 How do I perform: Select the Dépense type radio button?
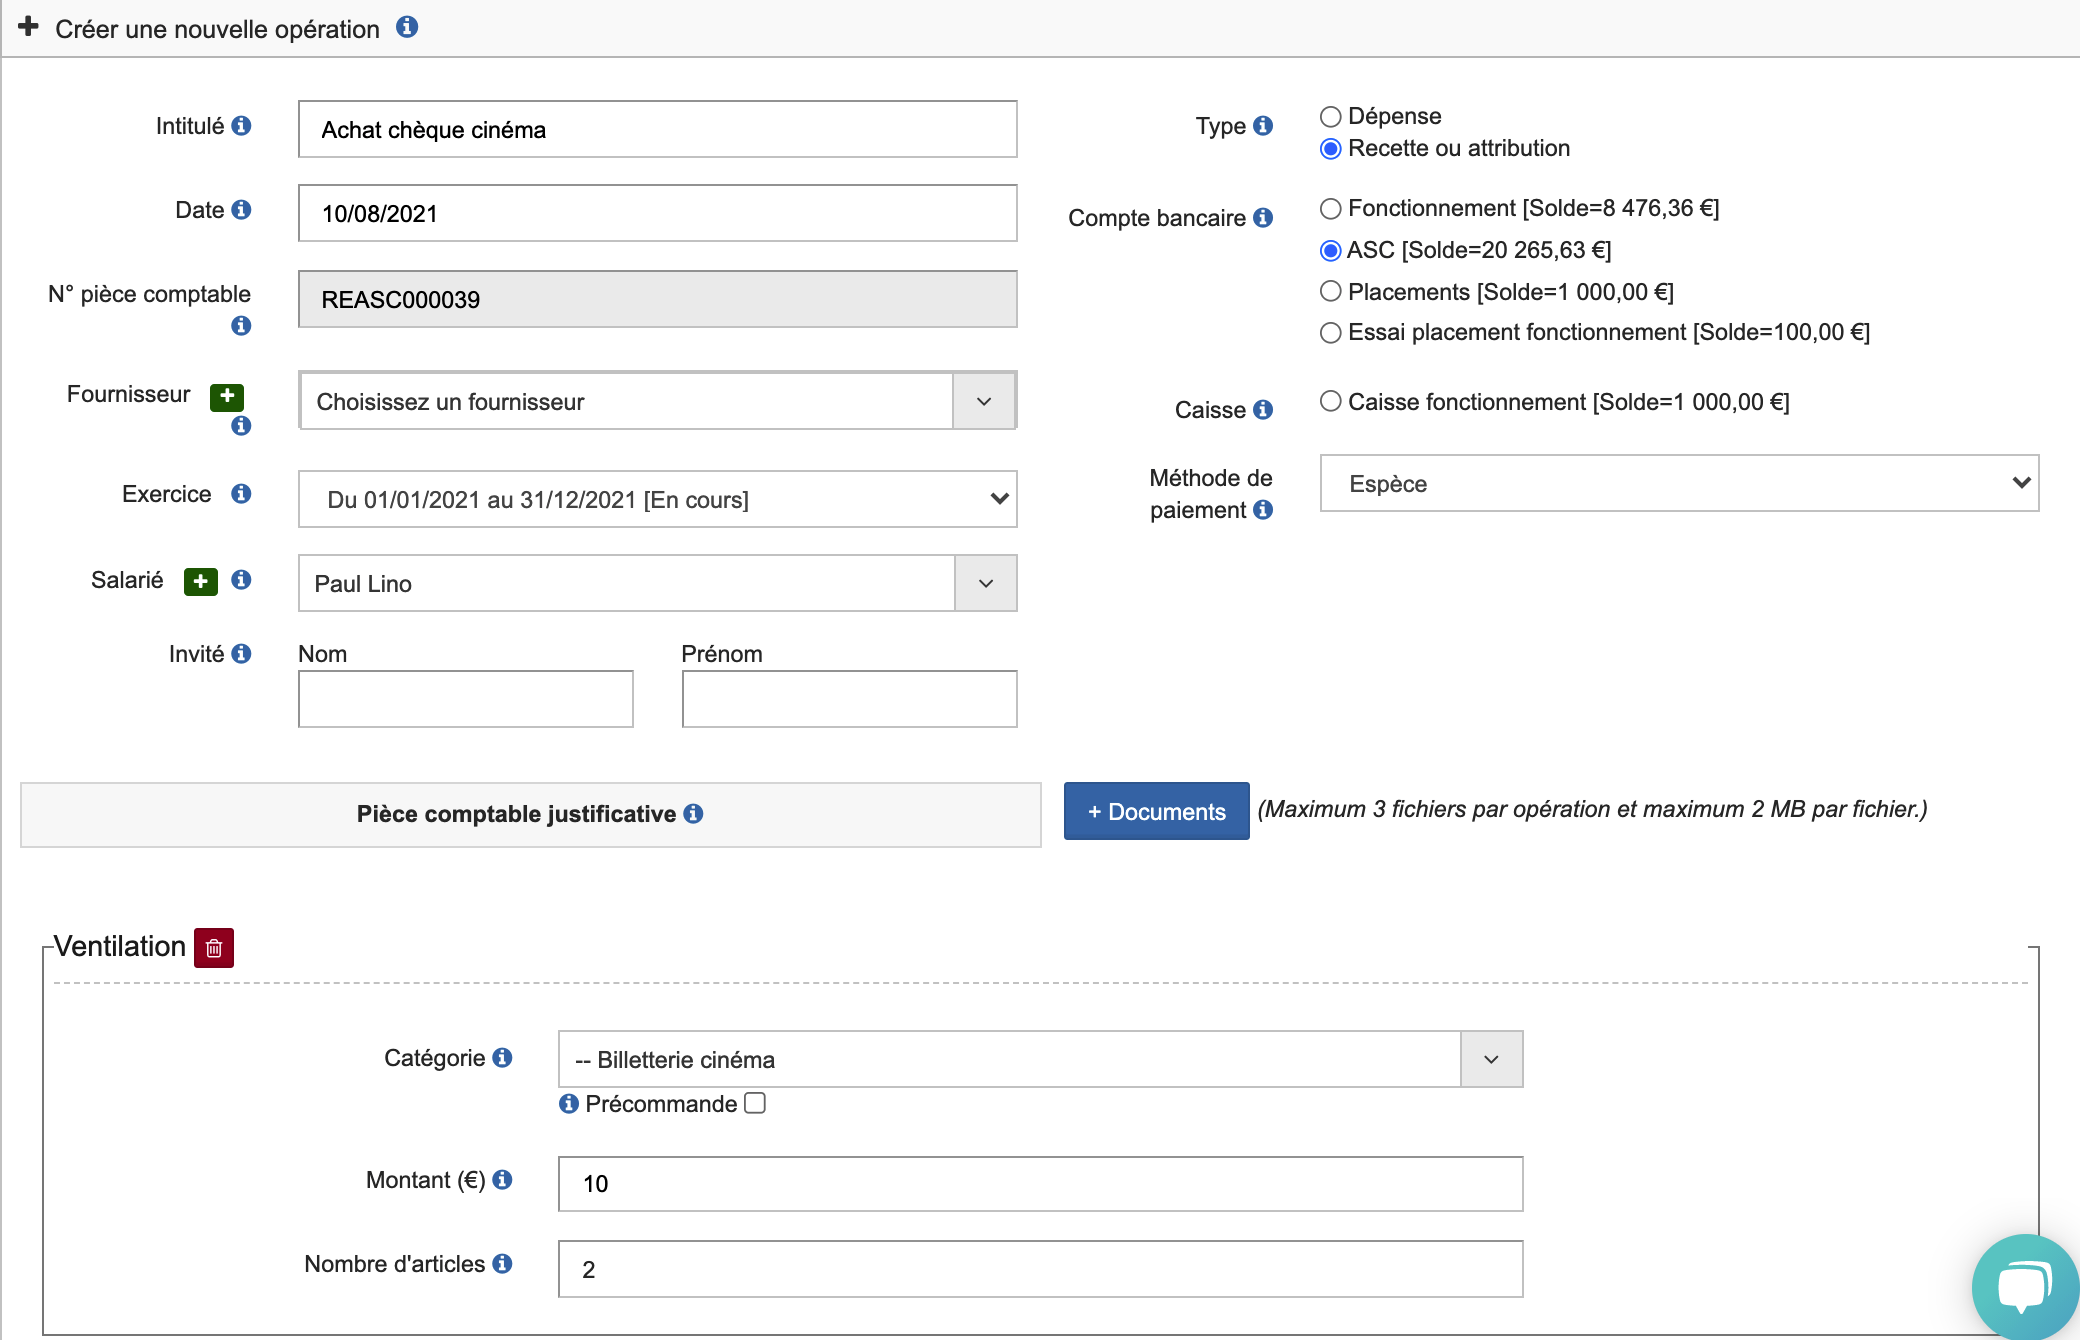coord(1330,117)
